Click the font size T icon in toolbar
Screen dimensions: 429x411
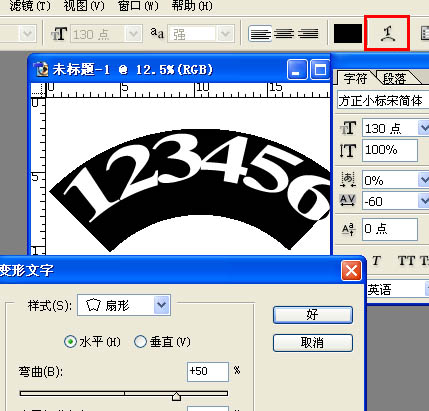59,34
